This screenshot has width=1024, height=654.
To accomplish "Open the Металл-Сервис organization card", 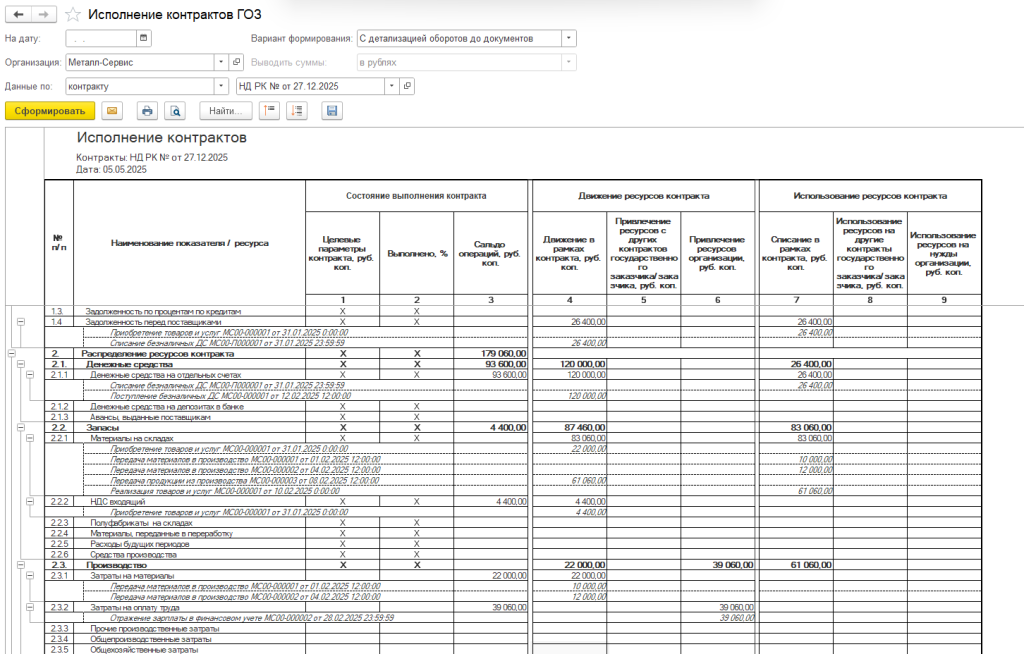I will pos(236,62).
